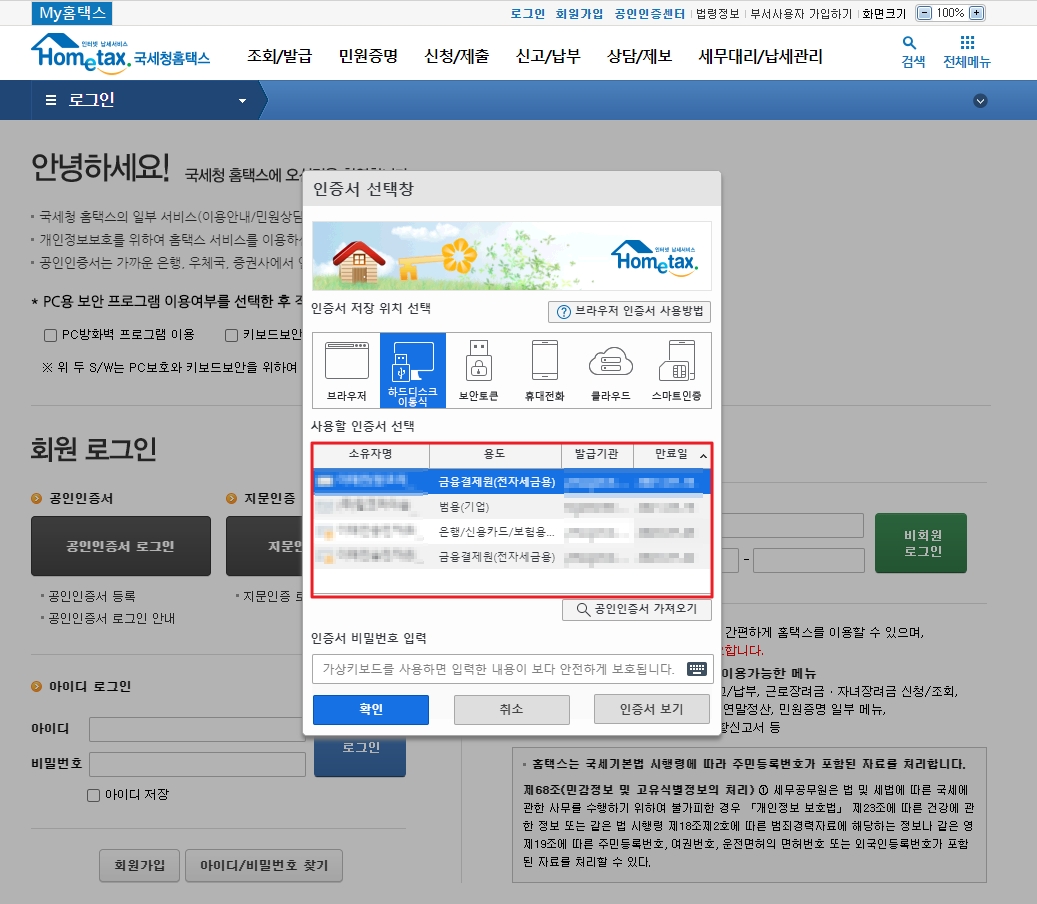The width and height of the screenshot is (1037, 904).
Task: Click the 회원가입 button at bottom
Action: [x=140, y=866]
